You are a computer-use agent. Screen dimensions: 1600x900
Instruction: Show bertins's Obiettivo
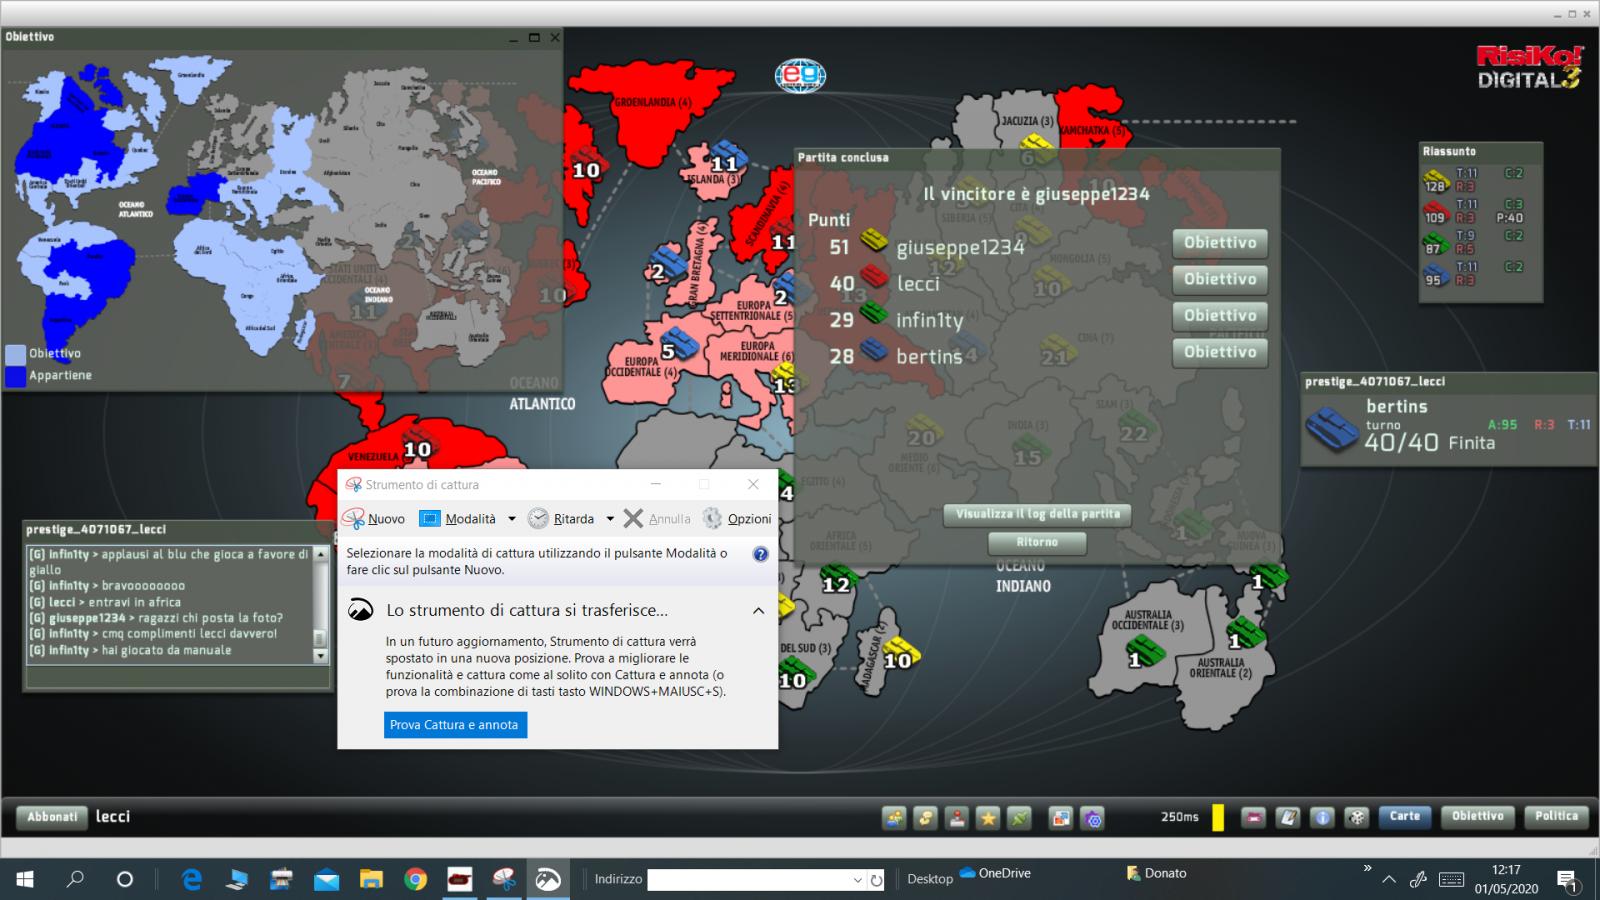pos(1220,352)
